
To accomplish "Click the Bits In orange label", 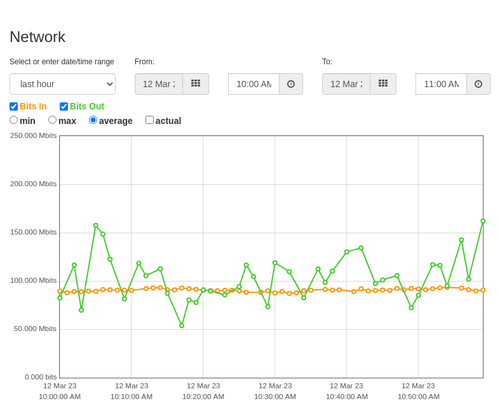I will [33, 106].
